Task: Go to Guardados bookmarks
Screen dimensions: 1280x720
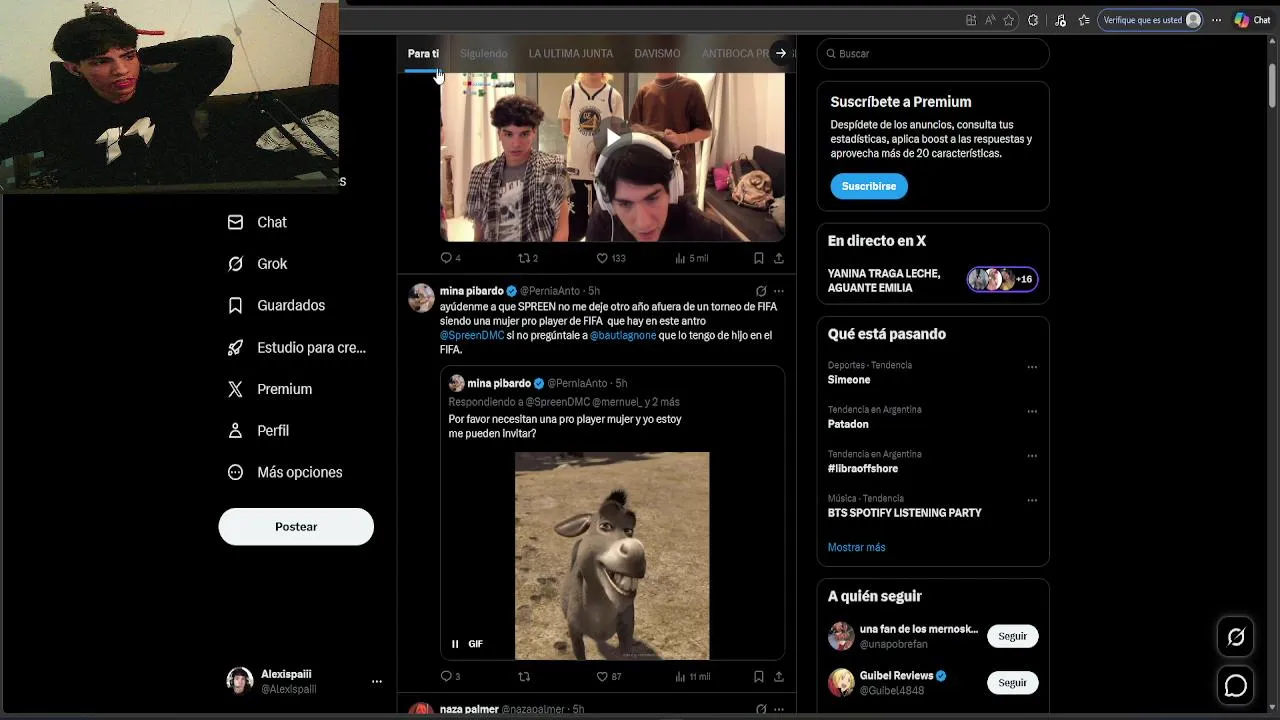Action: pos(276,305)
